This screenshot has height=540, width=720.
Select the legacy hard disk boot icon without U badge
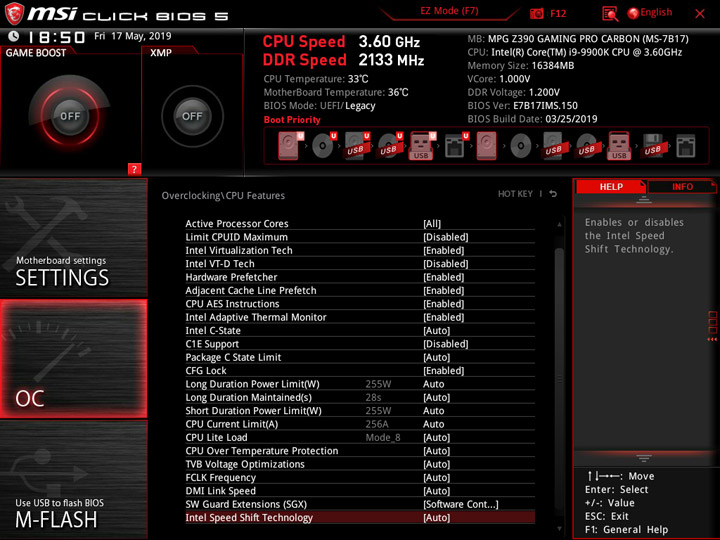487,146
